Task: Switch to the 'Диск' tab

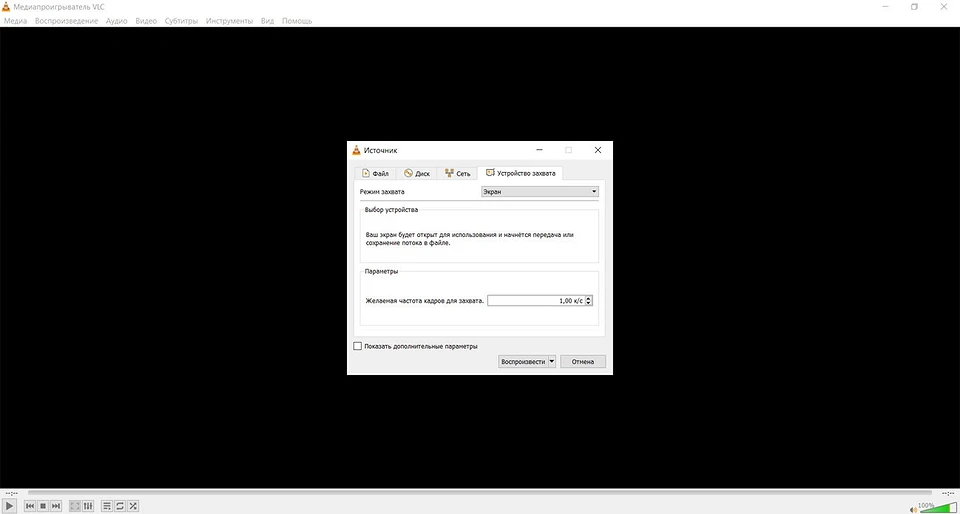Action: coord(417,173)
